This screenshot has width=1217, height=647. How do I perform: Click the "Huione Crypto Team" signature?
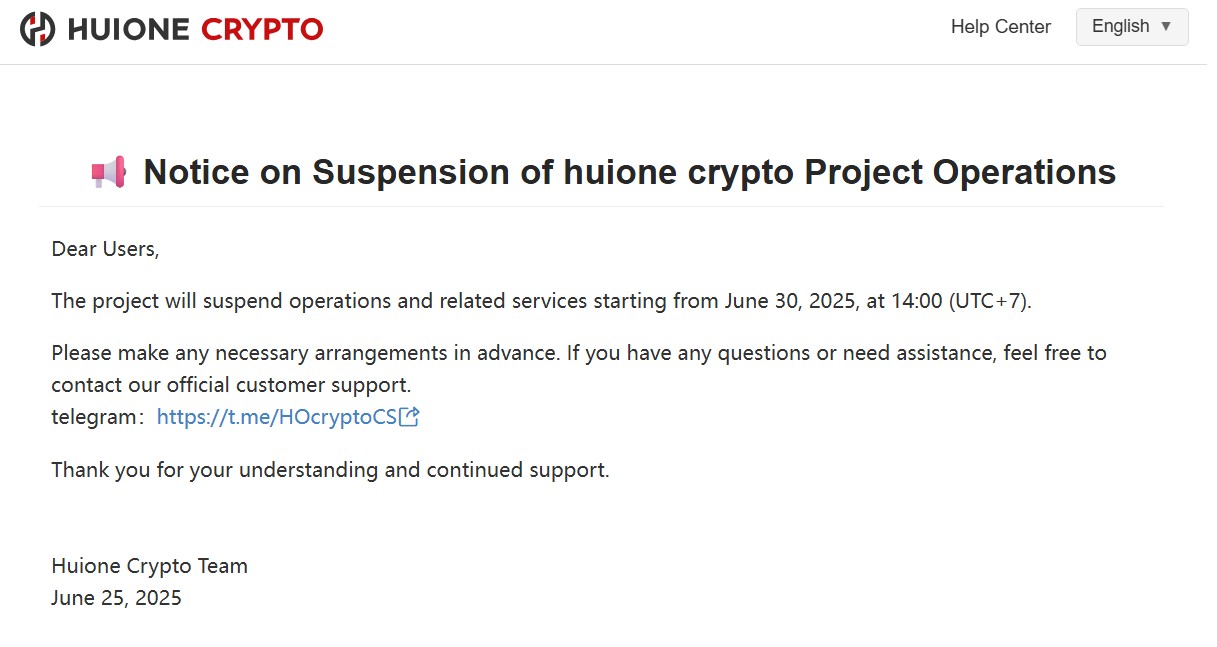[149, 566]
